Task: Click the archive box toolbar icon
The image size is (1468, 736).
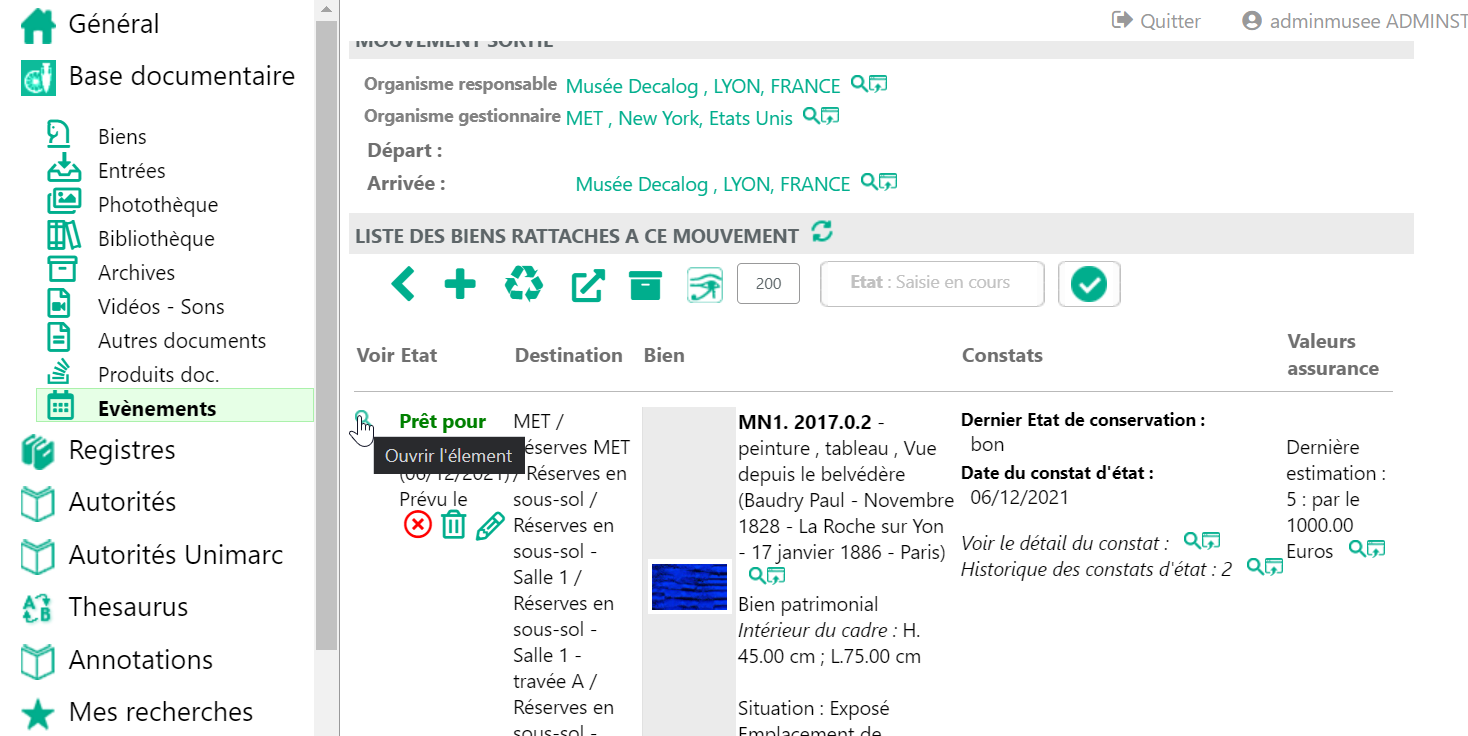Action: click(646, 284)
